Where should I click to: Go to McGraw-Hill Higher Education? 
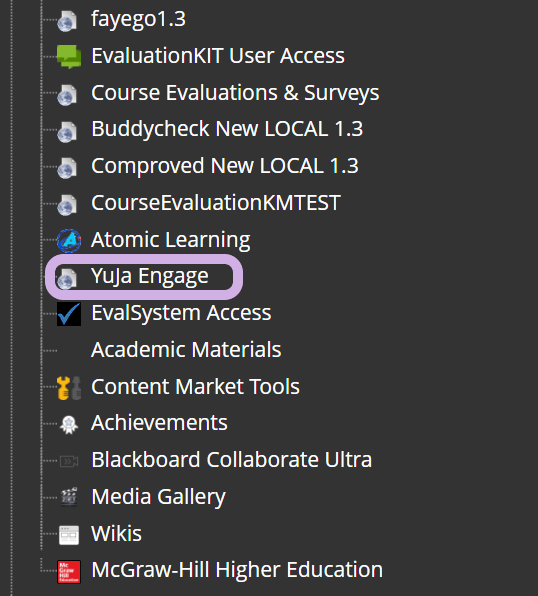pyautogui.click(x=237, y=570)
